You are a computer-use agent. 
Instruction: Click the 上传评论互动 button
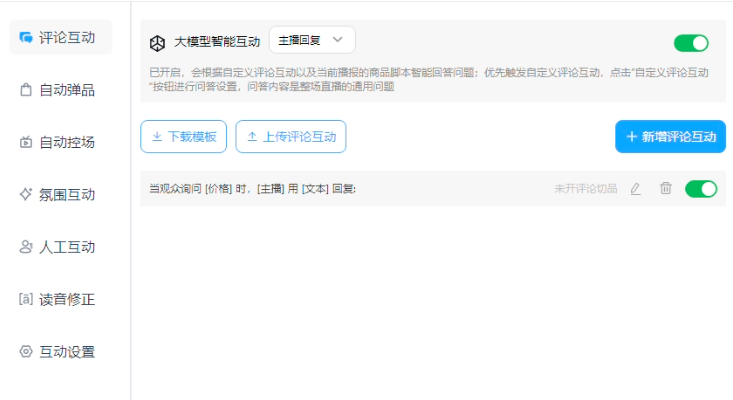(x=291, y=137)
